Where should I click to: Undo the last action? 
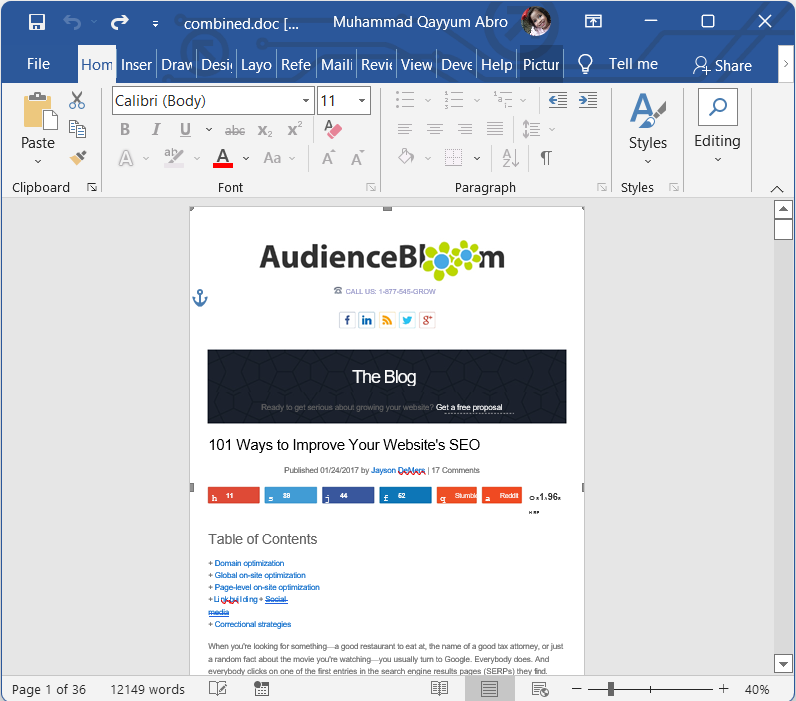tap(72, 22)
